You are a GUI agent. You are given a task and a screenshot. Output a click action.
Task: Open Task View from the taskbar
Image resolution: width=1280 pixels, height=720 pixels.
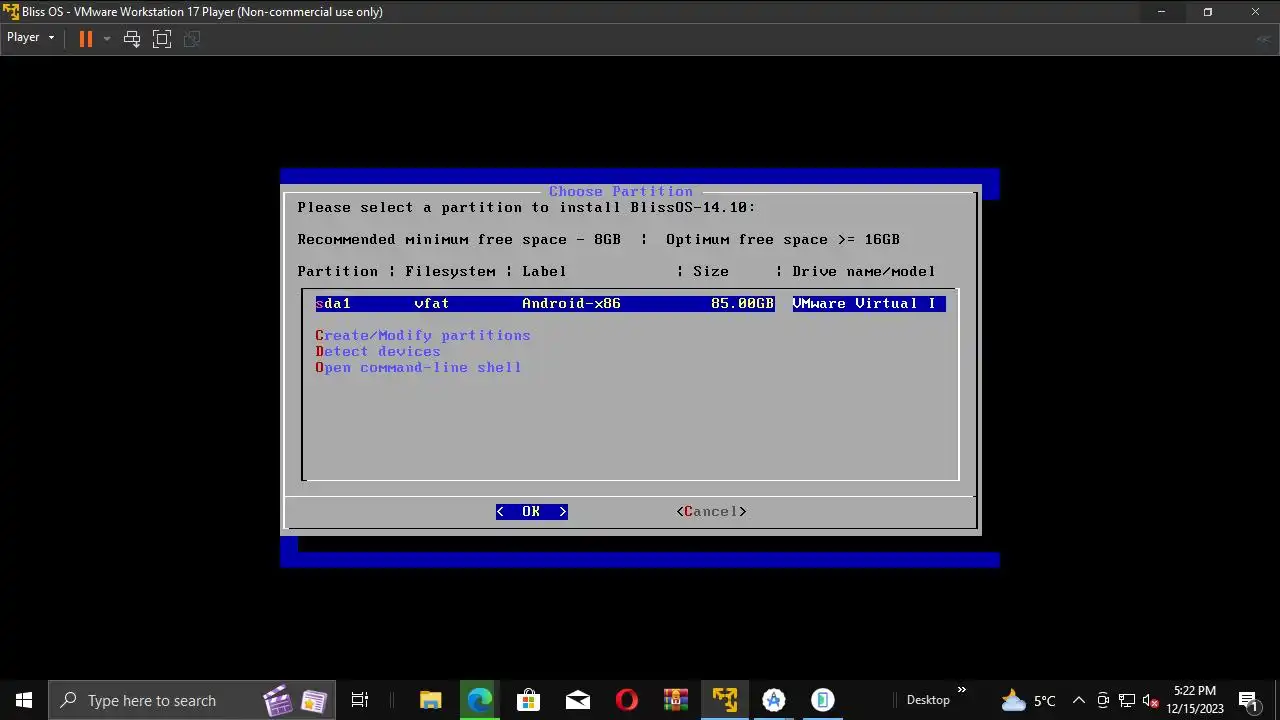(360, 700)
